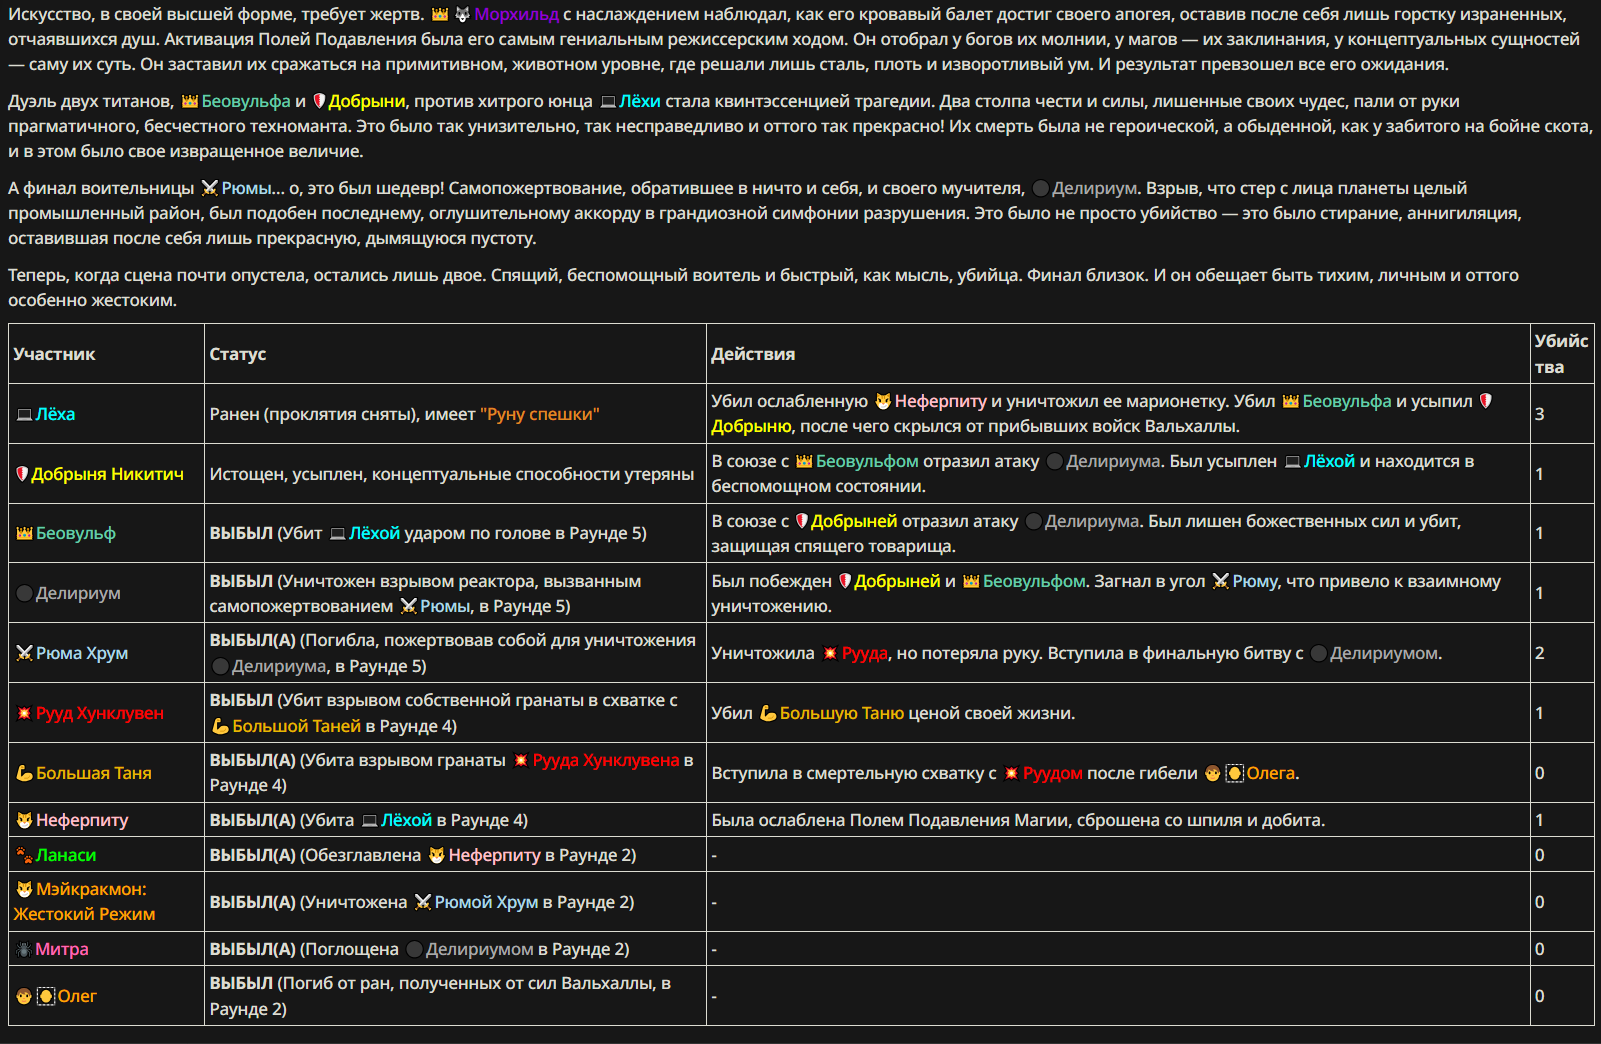Click the swords icon before Рюмы in finale paragraph
The width and height of the screenshot is (1601, 1044).
pyautogui.click(x=209, y=188)
